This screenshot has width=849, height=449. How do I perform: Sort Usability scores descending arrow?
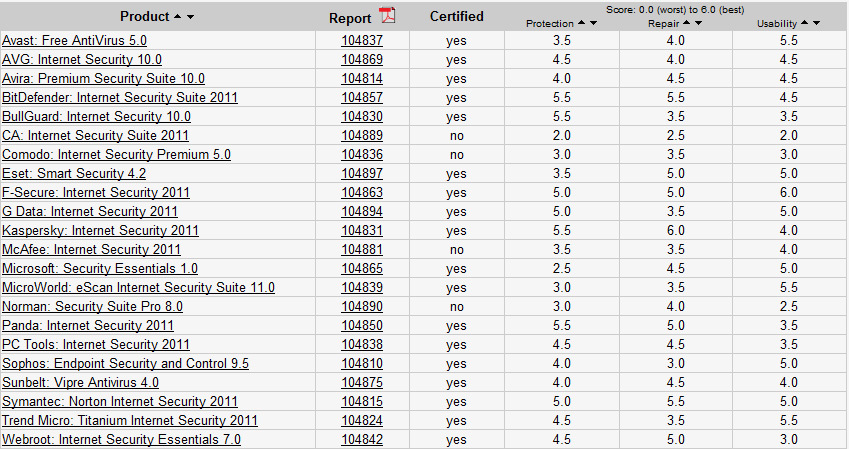[817, 23]
